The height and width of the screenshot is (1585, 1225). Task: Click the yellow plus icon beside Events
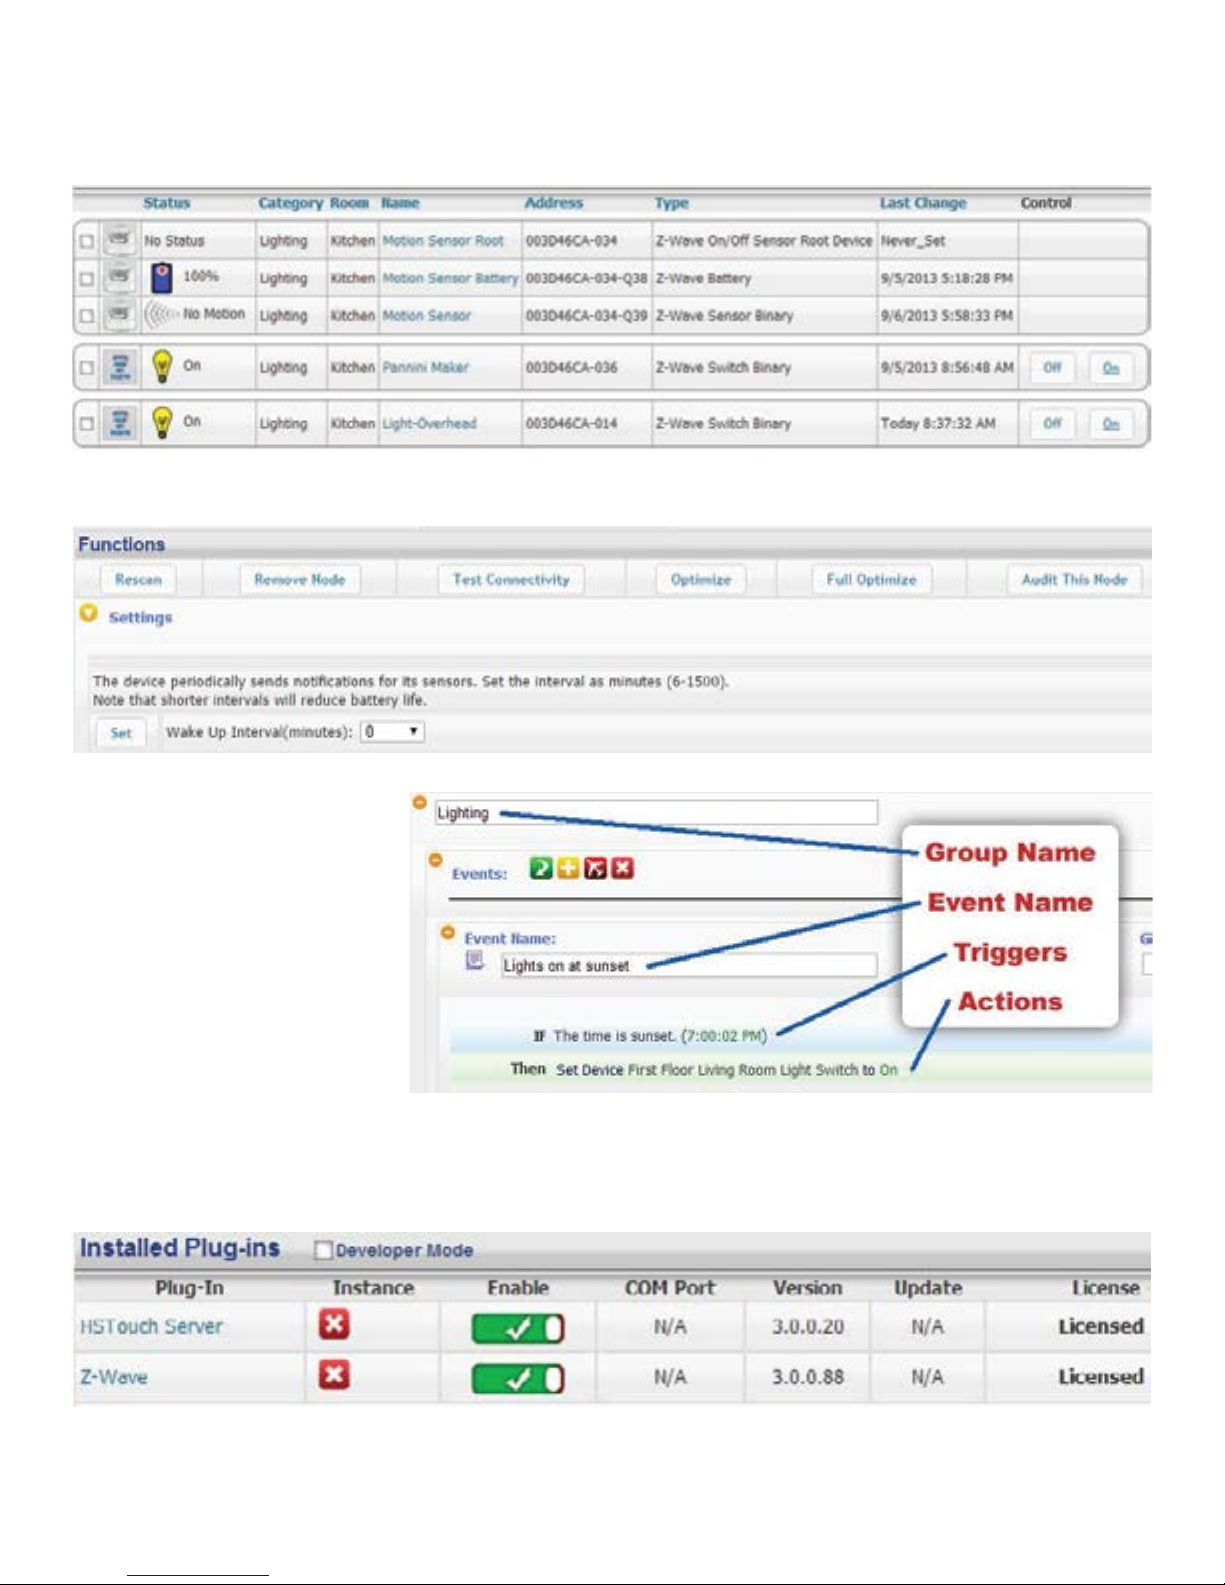[x=568, y=868]
